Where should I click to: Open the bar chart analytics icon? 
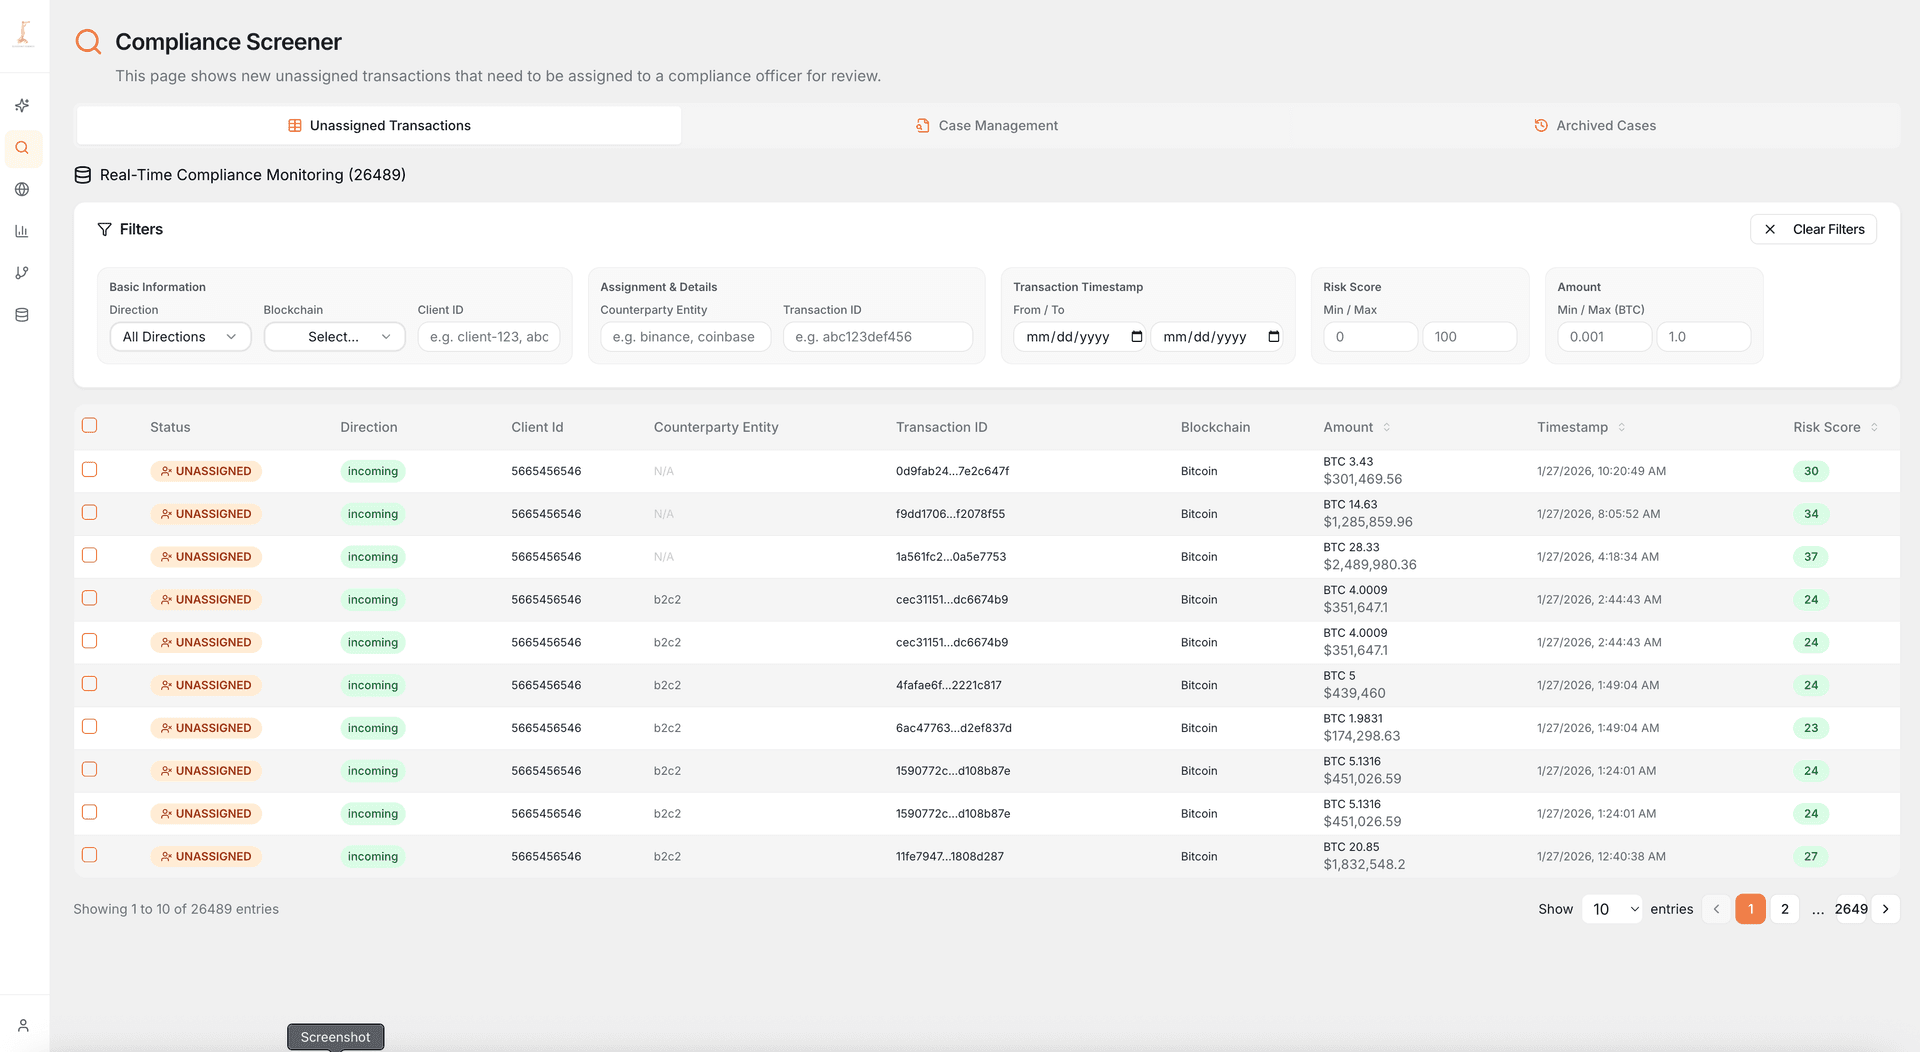click(x=22, y=231)
